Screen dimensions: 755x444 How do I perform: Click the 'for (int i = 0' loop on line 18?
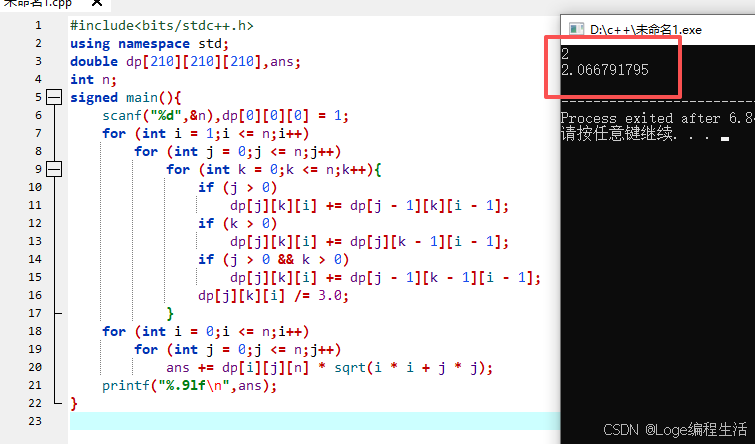coord(206,331)
